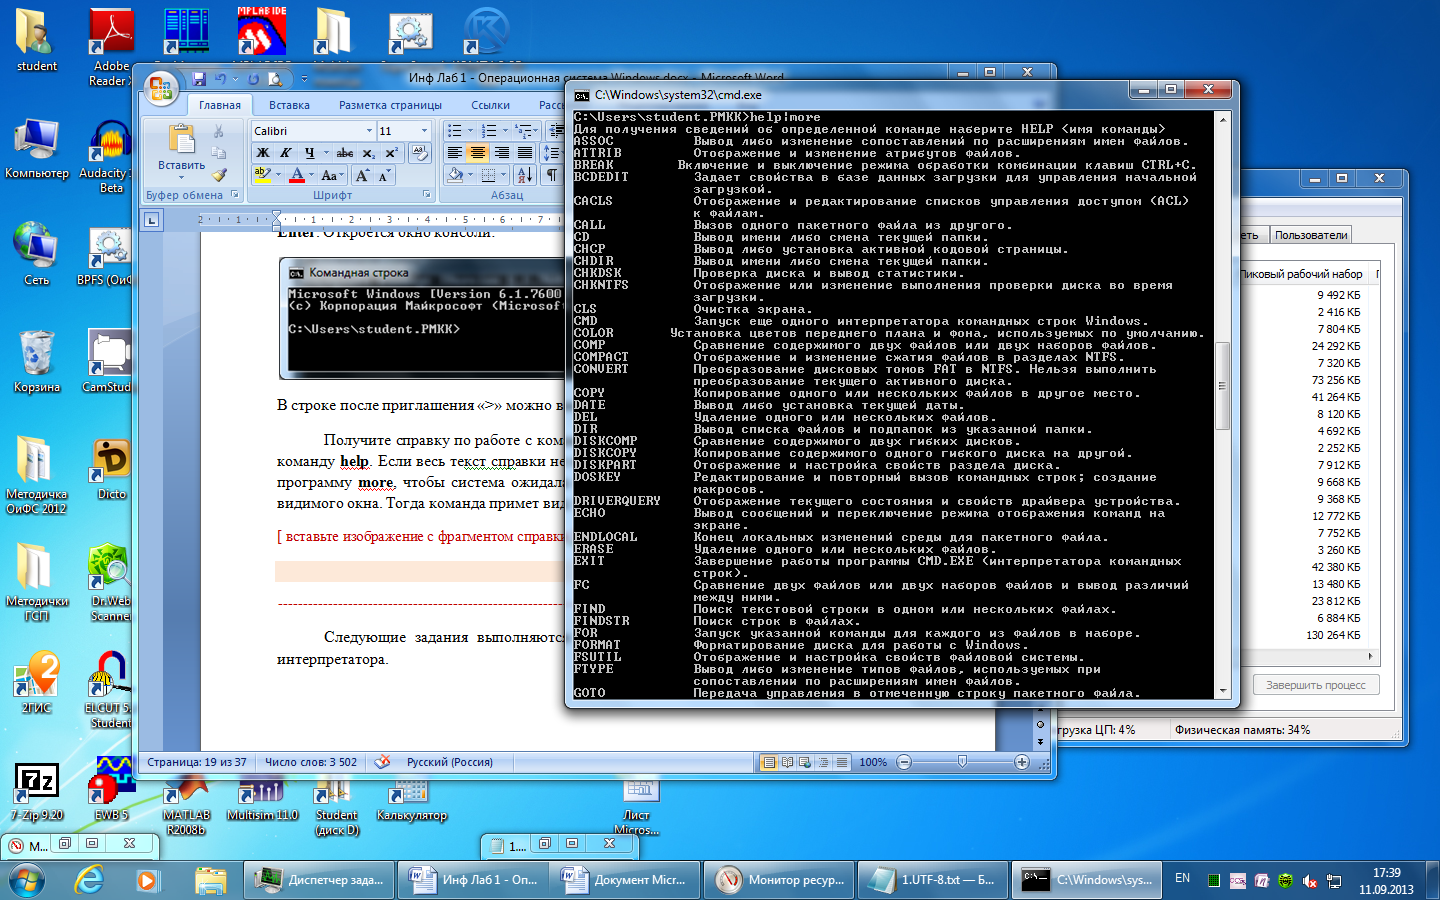Open highlight color dropdown arrow

click(x=279, y=175)
